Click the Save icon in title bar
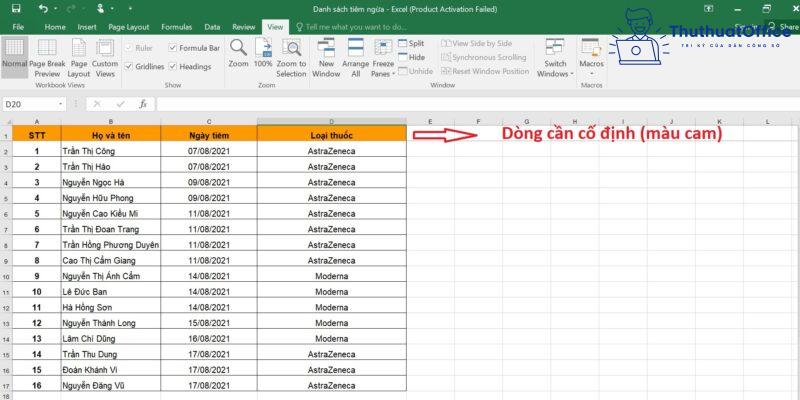The image size is (800, 400). click(16, 8)
